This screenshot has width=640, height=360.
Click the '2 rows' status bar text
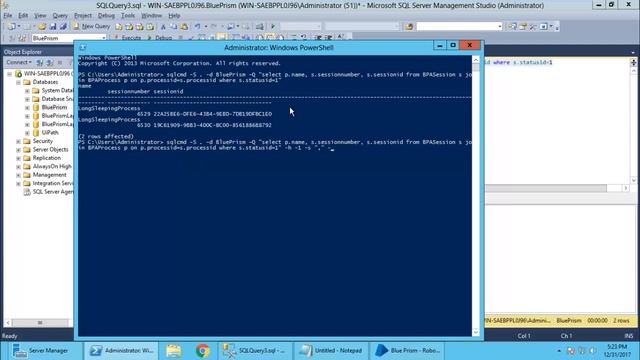621,321
